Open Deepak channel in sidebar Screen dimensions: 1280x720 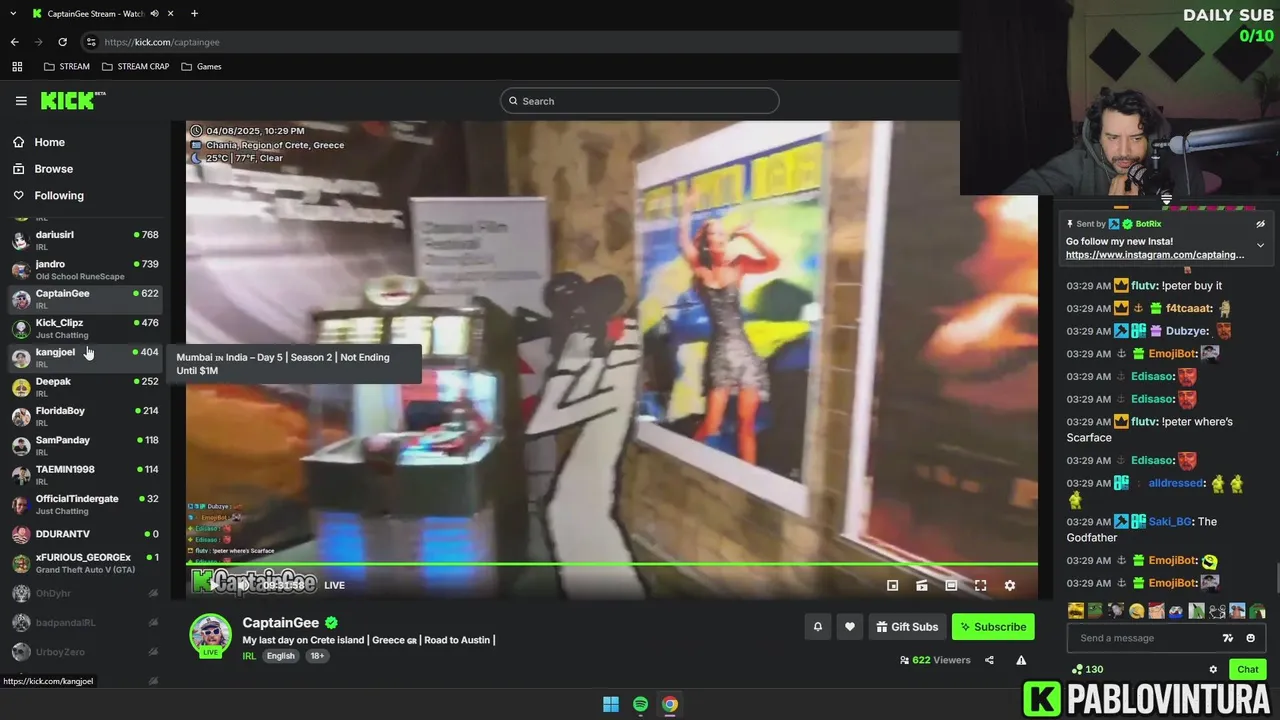(x=85, y=387)
